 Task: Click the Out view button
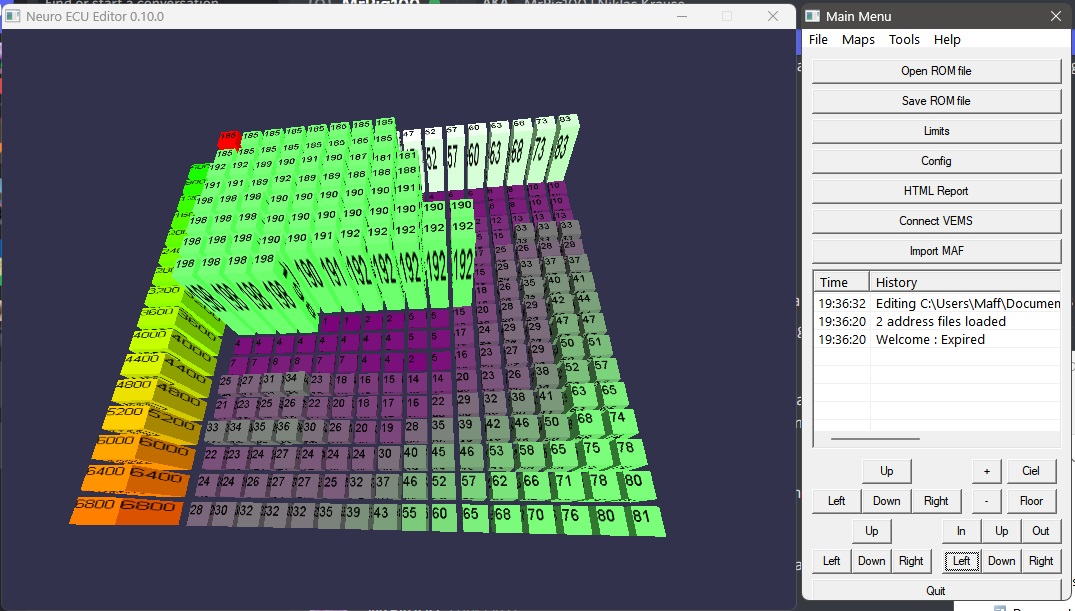click(x=1041, y=531)
